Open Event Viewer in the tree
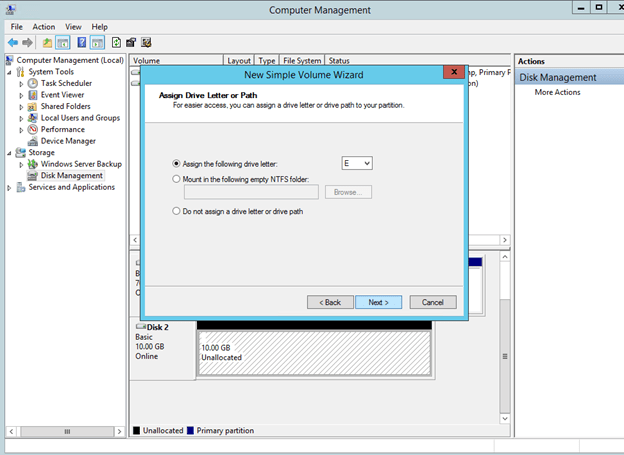 click(x=62, y=95)
